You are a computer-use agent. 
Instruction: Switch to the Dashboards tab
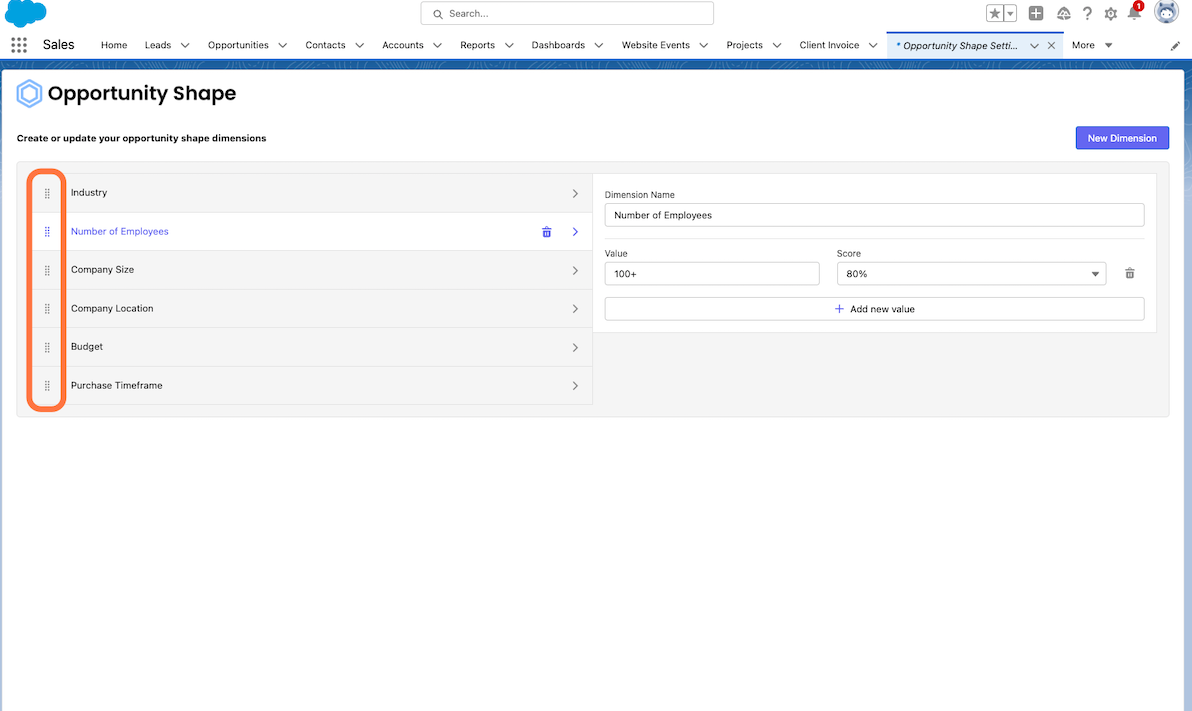point(558,45)
